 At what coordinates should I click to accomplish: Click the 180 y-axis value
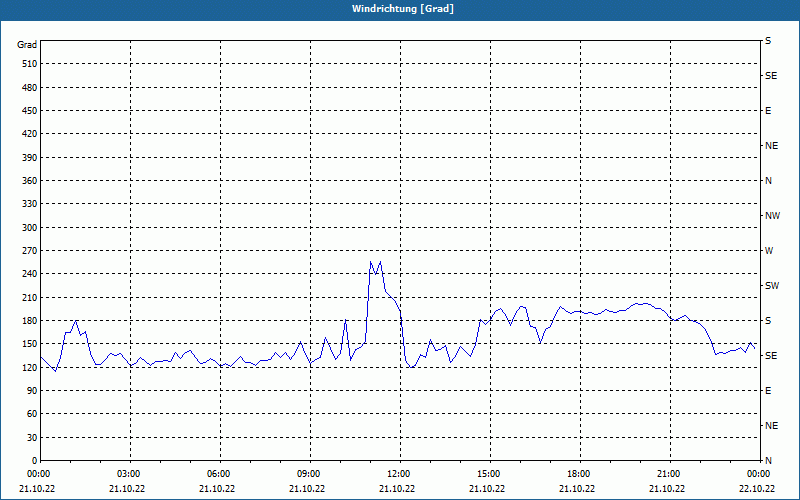point(30,321)
